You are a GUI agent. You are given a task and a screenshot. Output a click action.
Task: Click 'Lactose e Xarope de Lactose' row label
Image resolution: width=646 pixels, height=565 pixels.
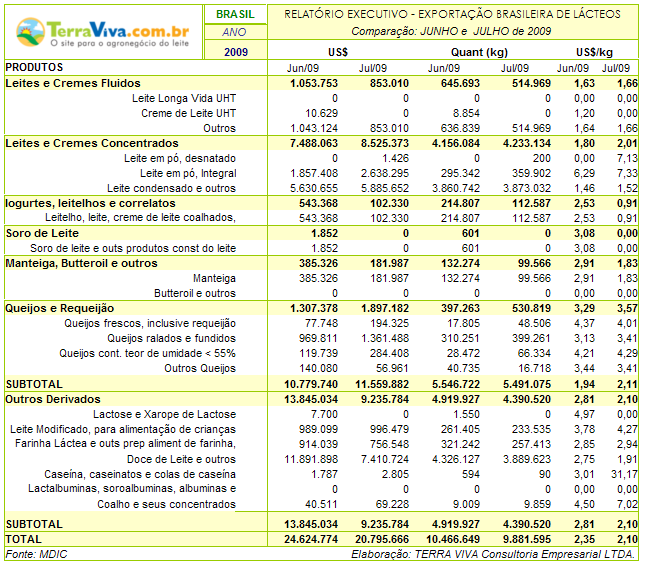click(164, 415)
